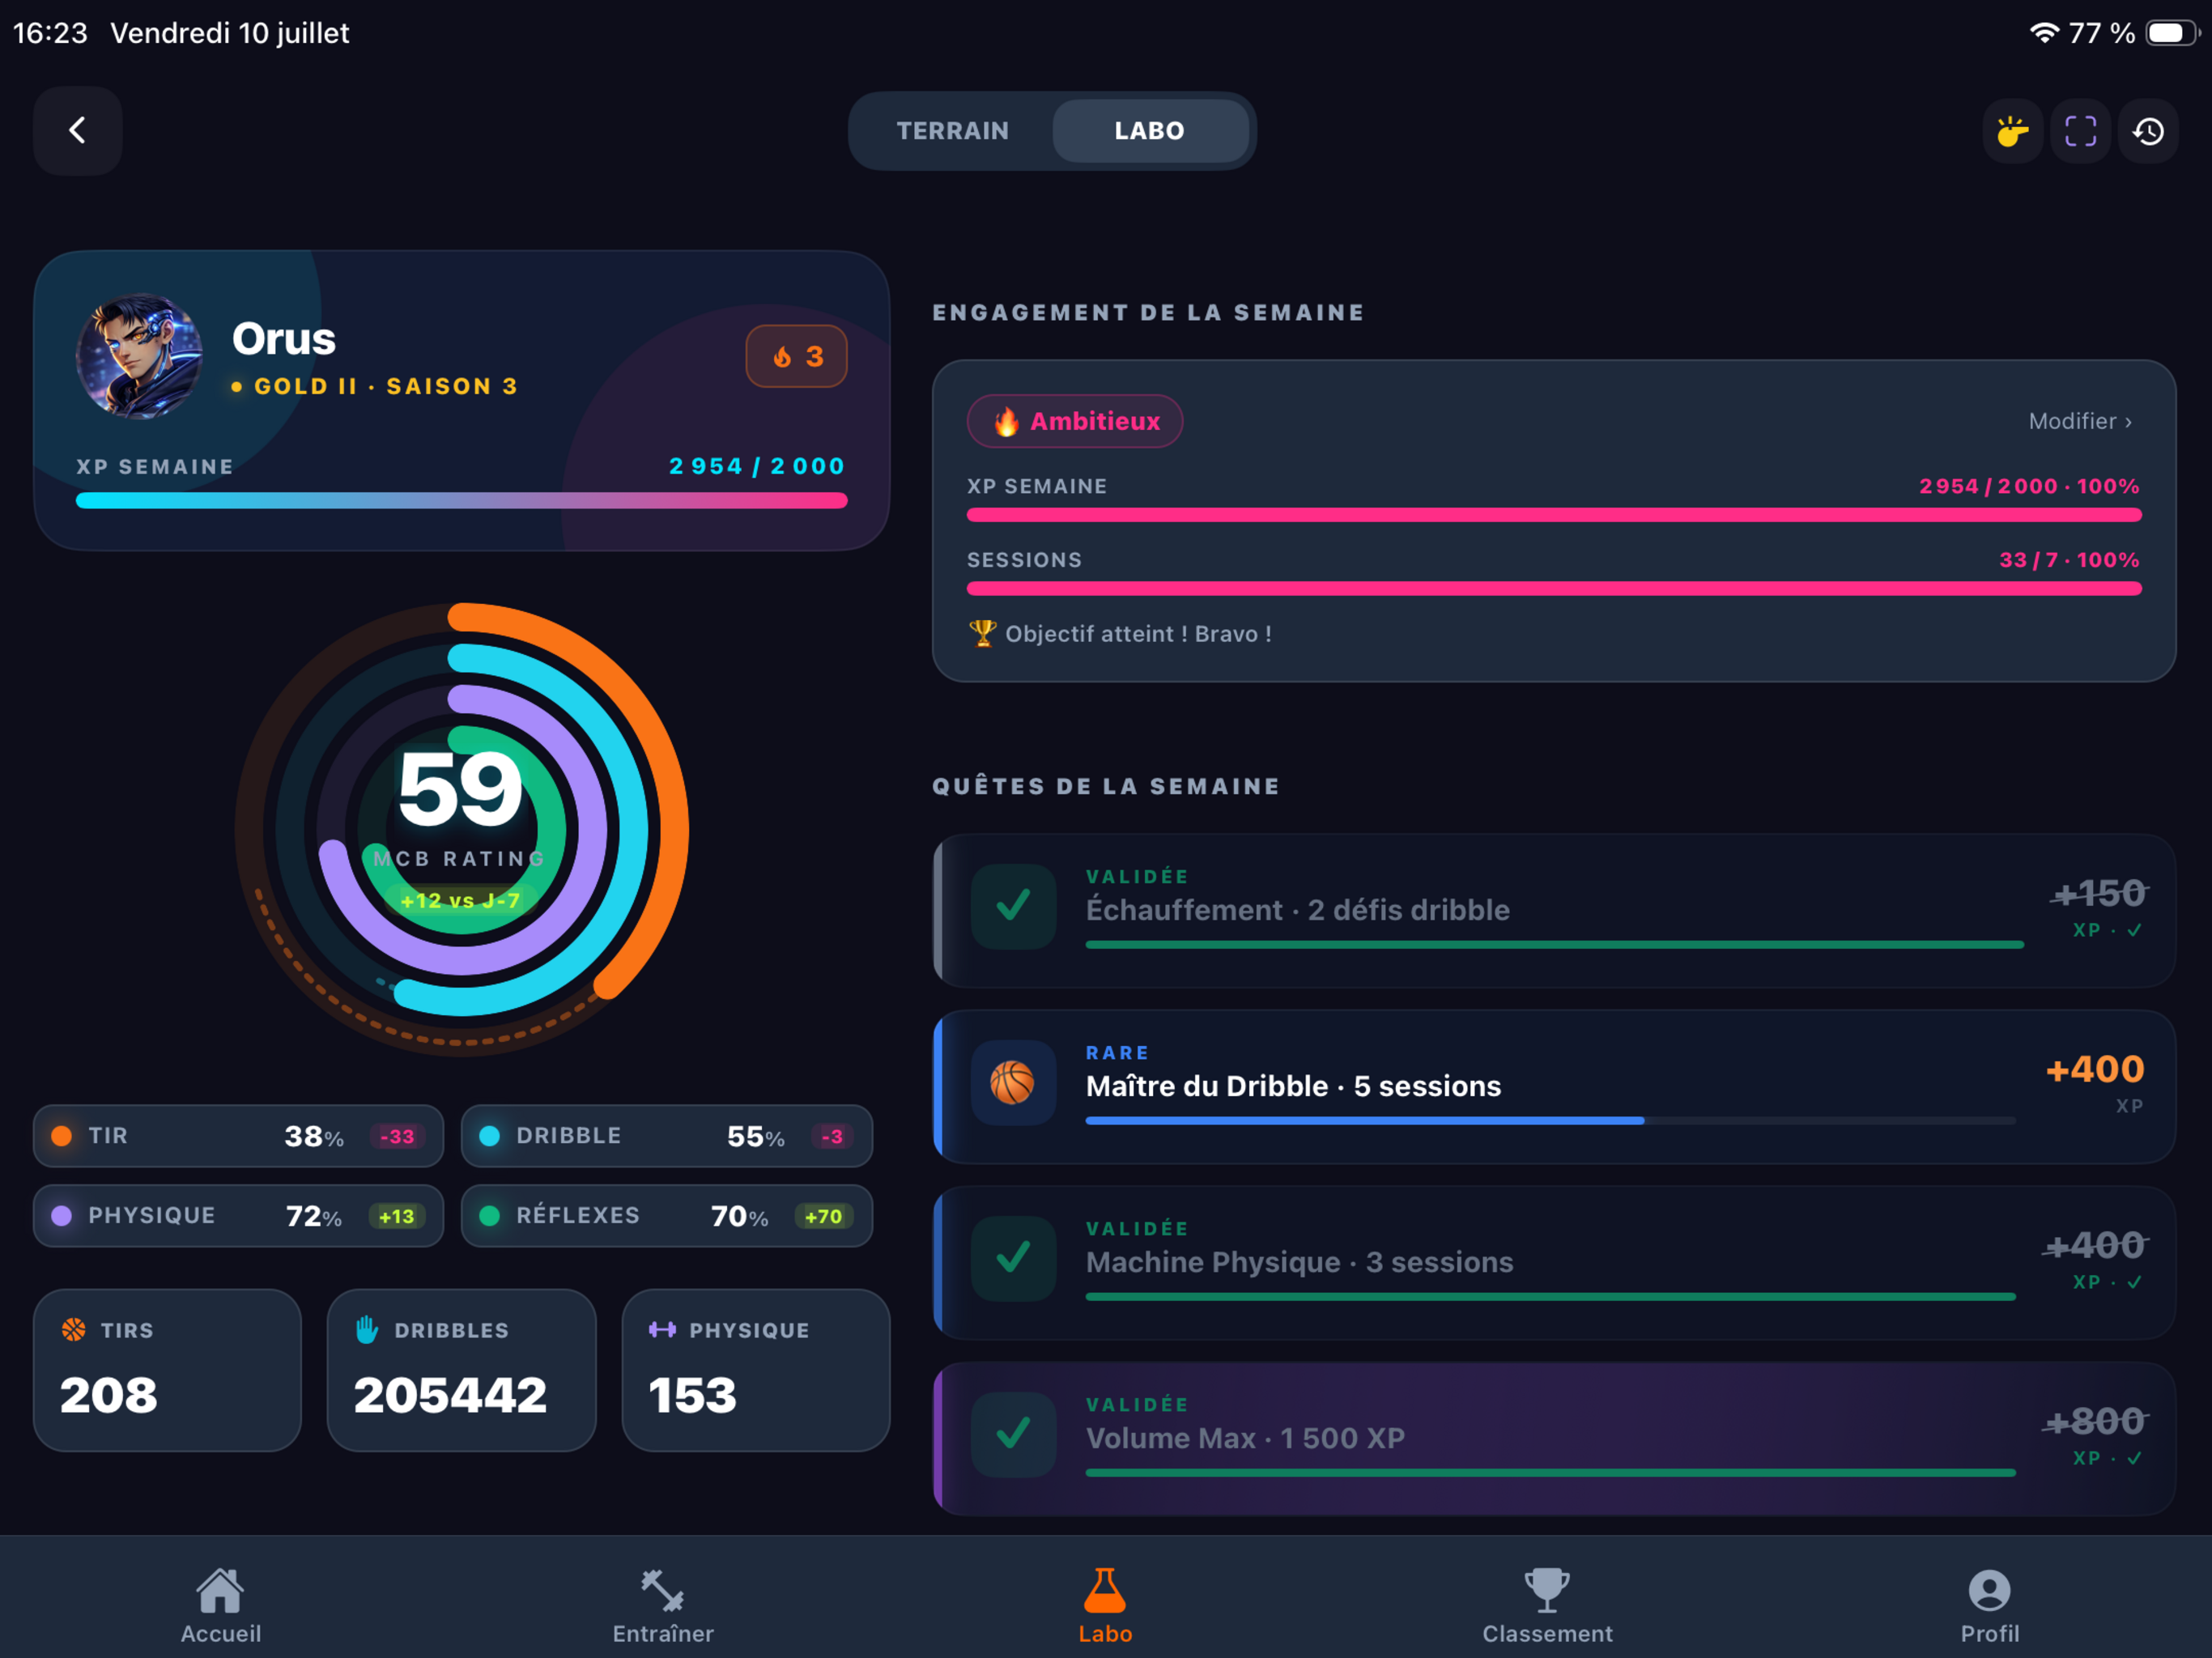Tap the Échauffement · 2 défis dribble title

tap(1298, 910)
